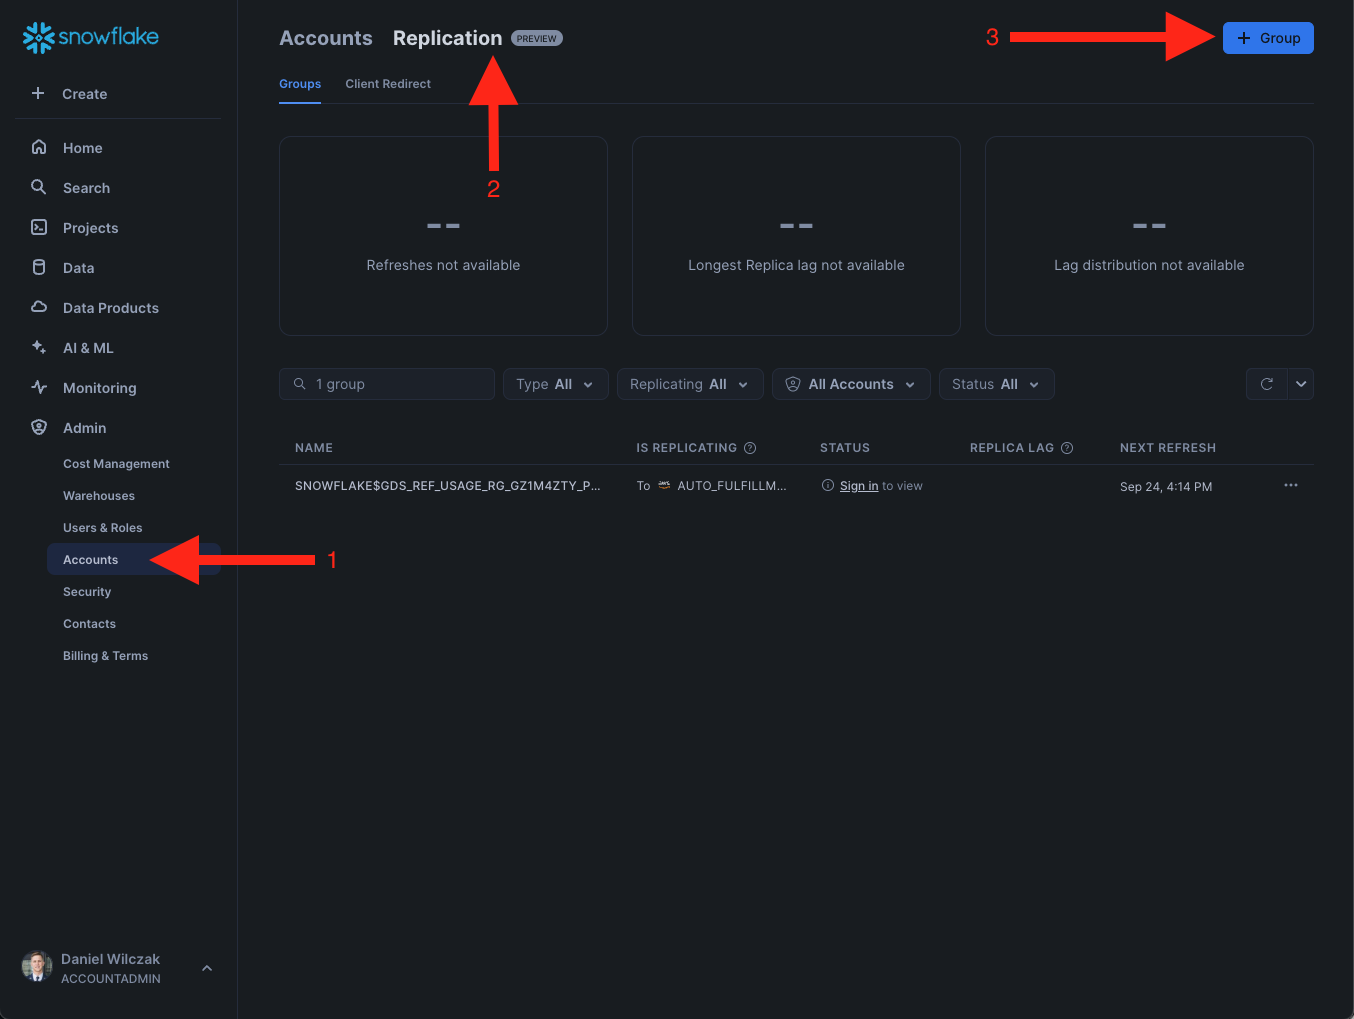This screenshot has width=1354, height=1019.
Task: Click the Is Replicating help icon
Action: [750, 448]
